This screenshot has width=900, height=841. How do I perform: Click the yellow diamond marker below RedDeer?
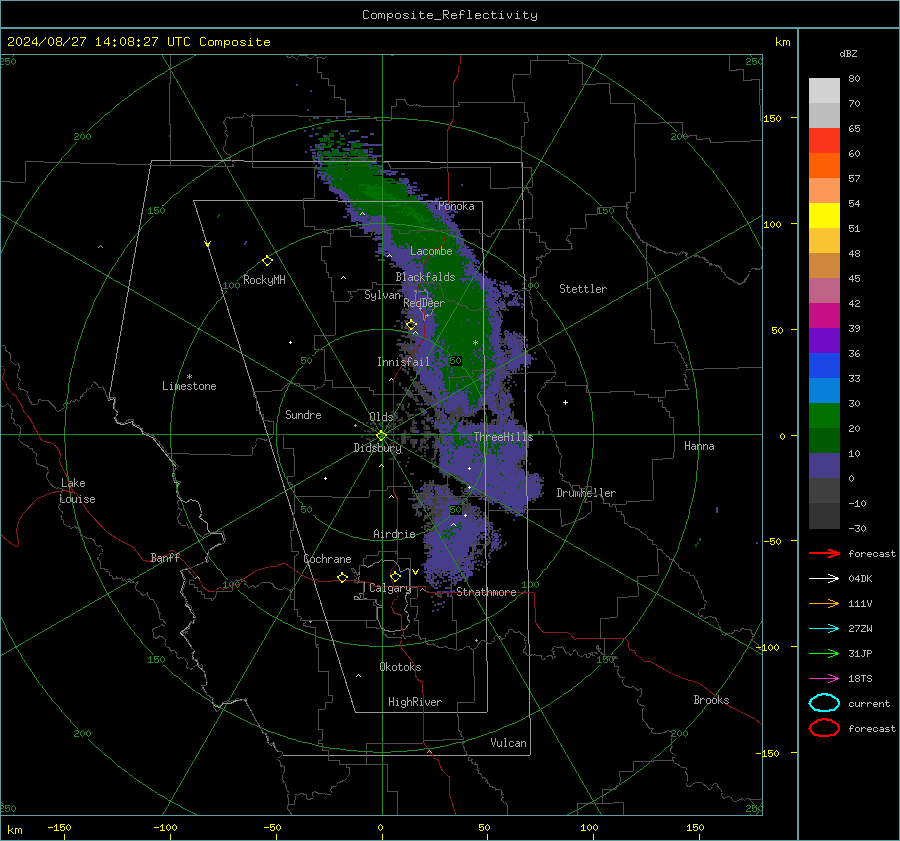(x=411, y=325)
